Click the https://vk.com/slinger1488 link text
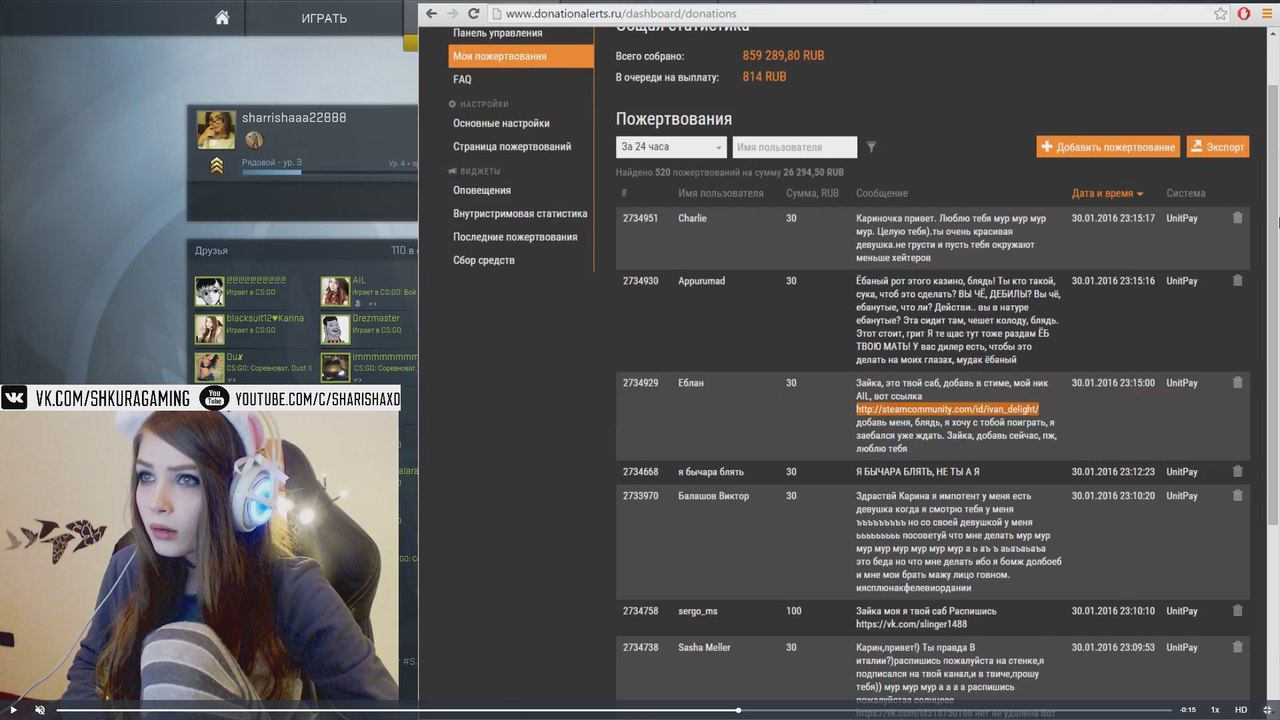Screen dimensions: 1280x720 pyautogui.click(x=911, y=624)
